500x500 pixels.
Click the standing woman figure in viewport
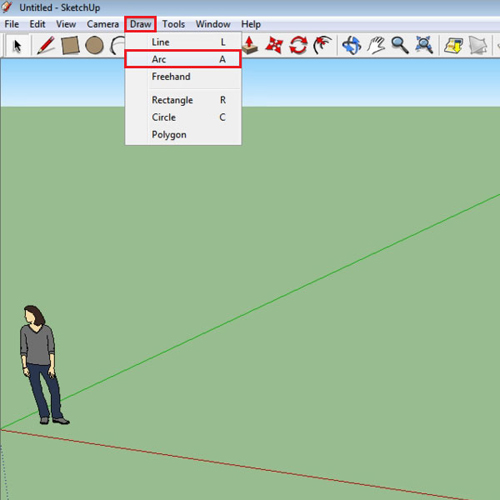point(42,365)
